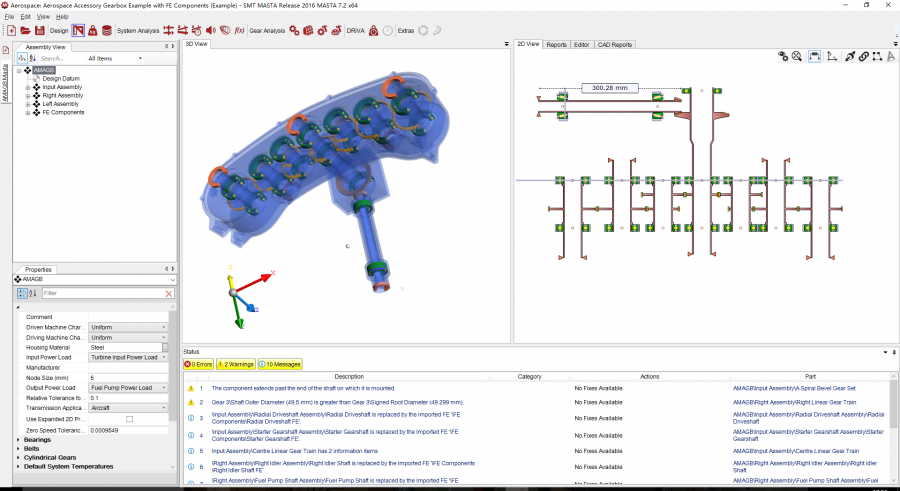
Task: Toggle the 10 Messages filter
Action: (280, 364)
